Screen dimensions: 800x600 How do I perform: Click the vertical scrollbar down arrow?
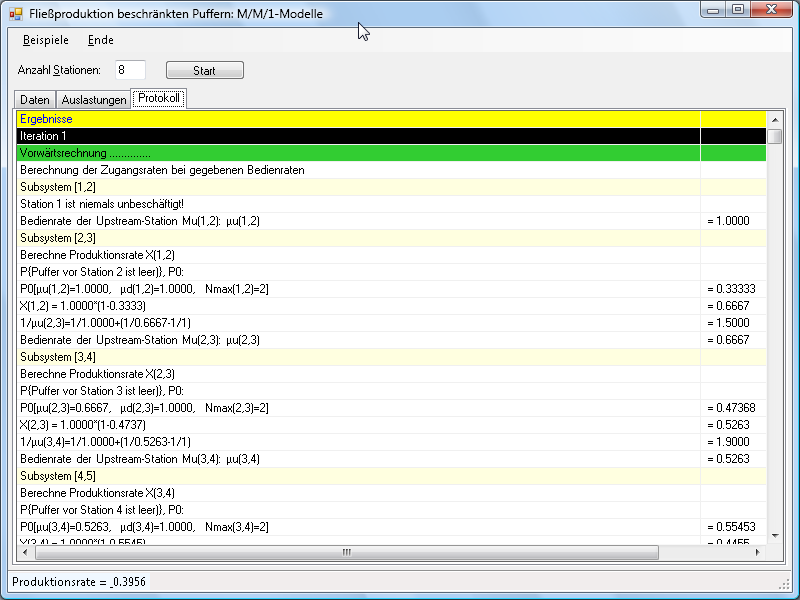pyautogui.click(x=774, y=537)
